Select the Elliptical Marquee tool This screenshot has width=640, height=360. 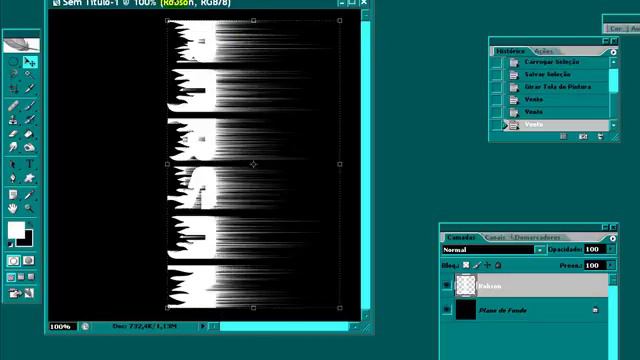tap(13, 62)
